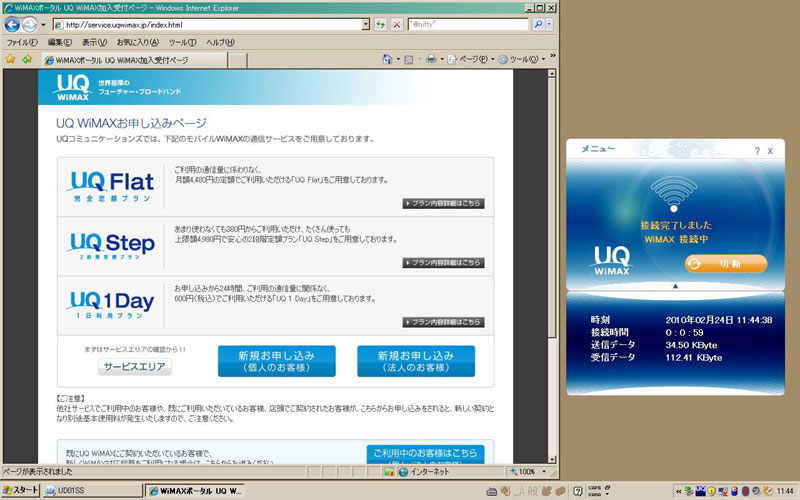
Task: Expand the Home button dropdown arrow
Action: tap(398, 60)
